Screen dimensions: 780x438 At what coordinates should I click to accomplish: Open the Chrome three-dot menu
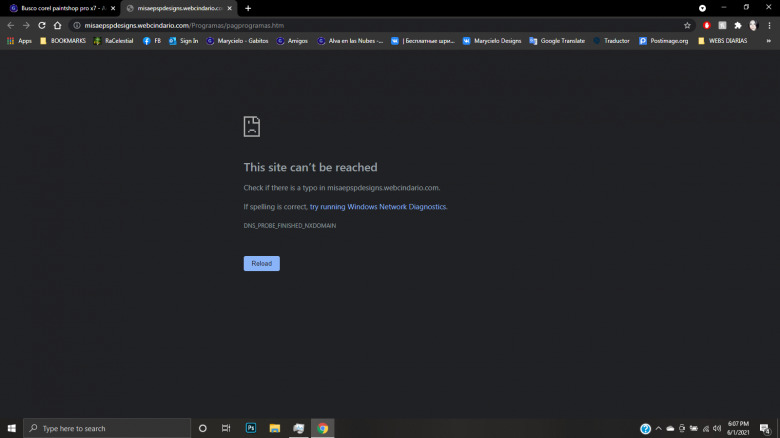point(769,25)
